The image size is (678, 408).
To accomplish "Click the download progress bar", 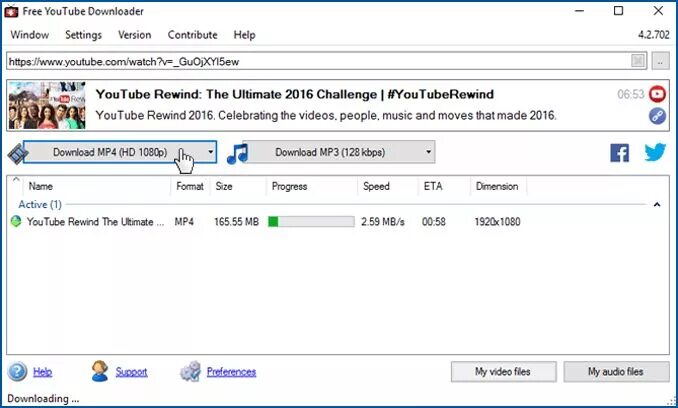I will click(311, 222).
